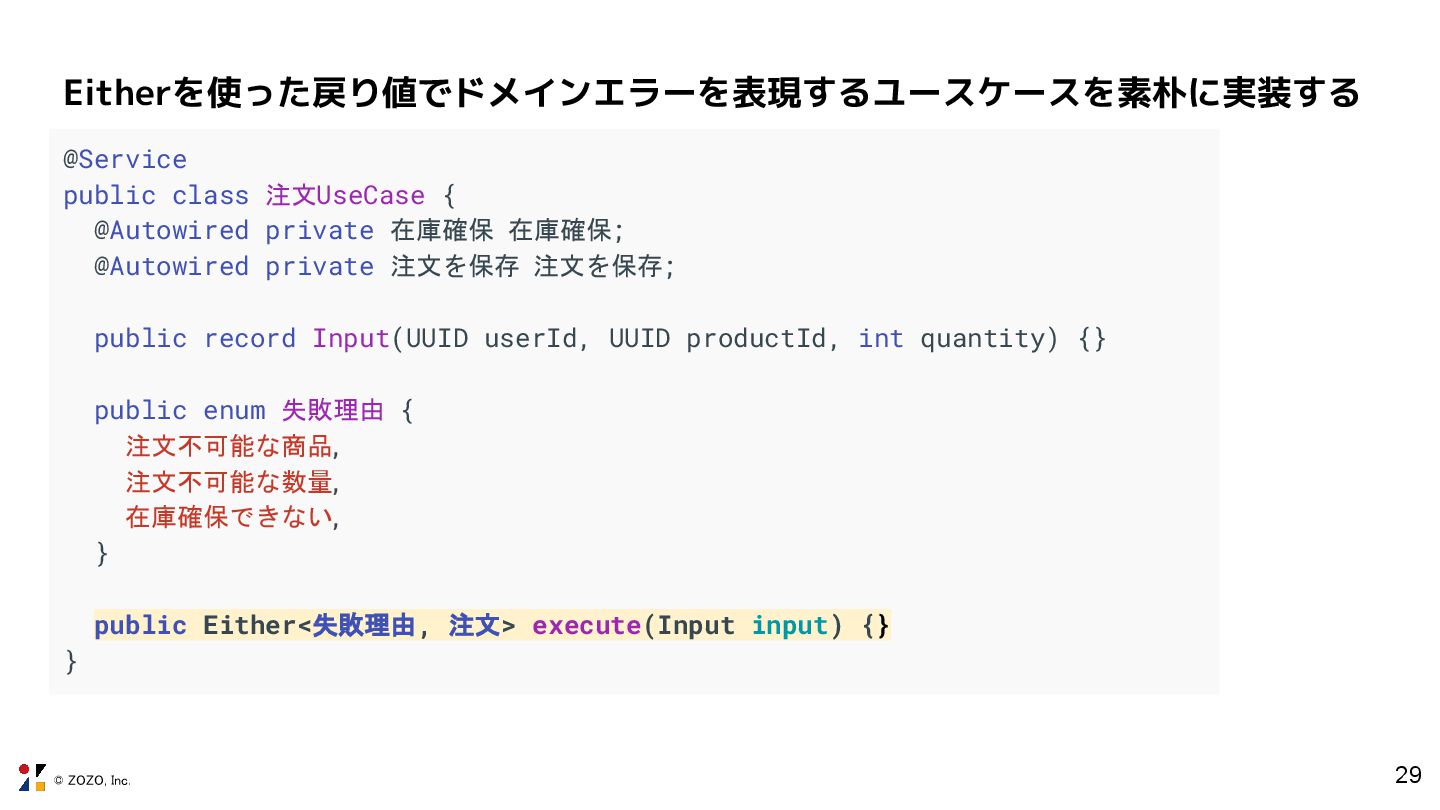Click the slide title starting with Either
The height and width of the screenshot is (810, 1440).
[x=711, y=94]
